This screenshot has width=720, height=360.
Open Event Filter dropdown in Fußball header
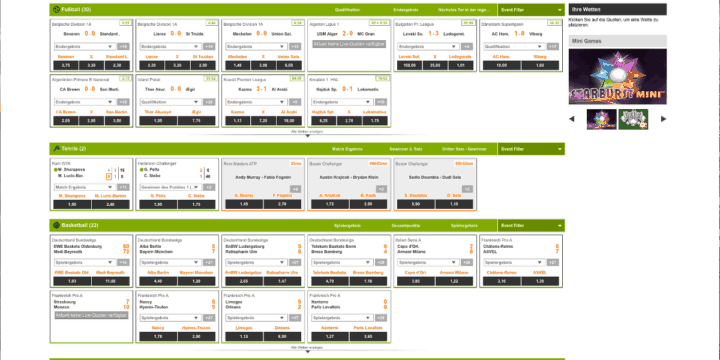(x=531, y=10)
